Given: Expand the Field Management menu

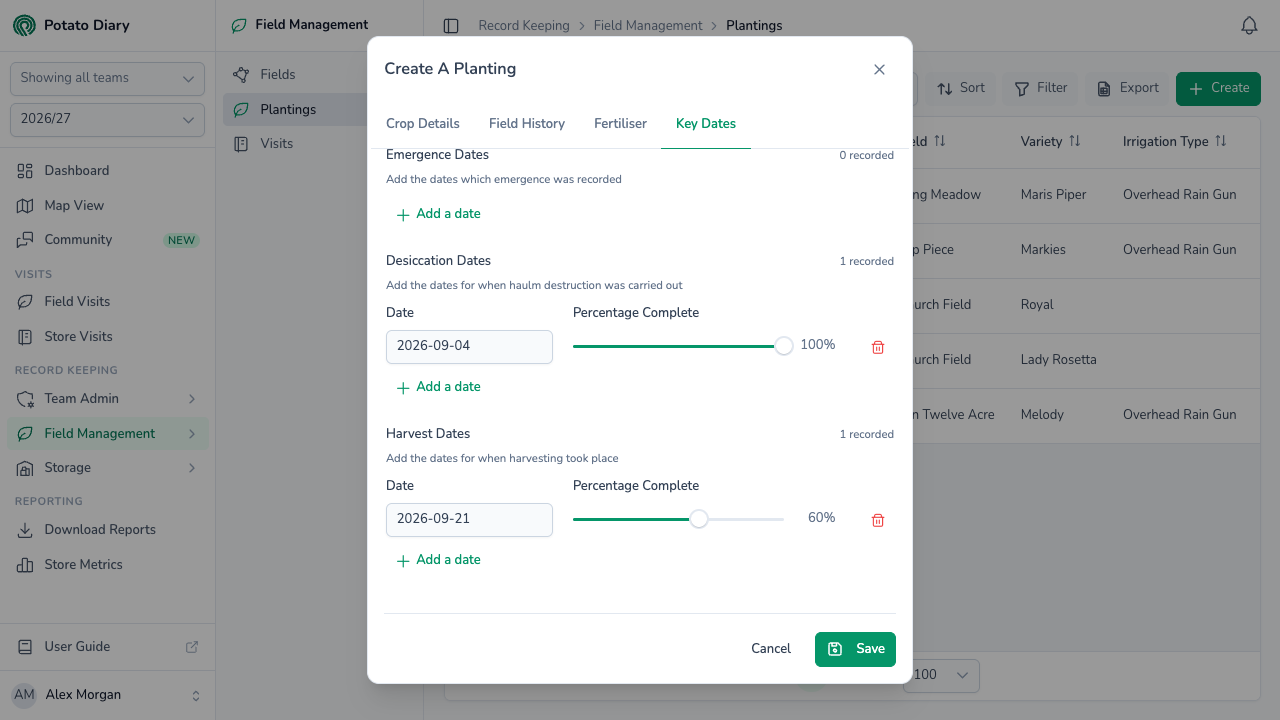Looking at the screenshot, I should 108,434.
